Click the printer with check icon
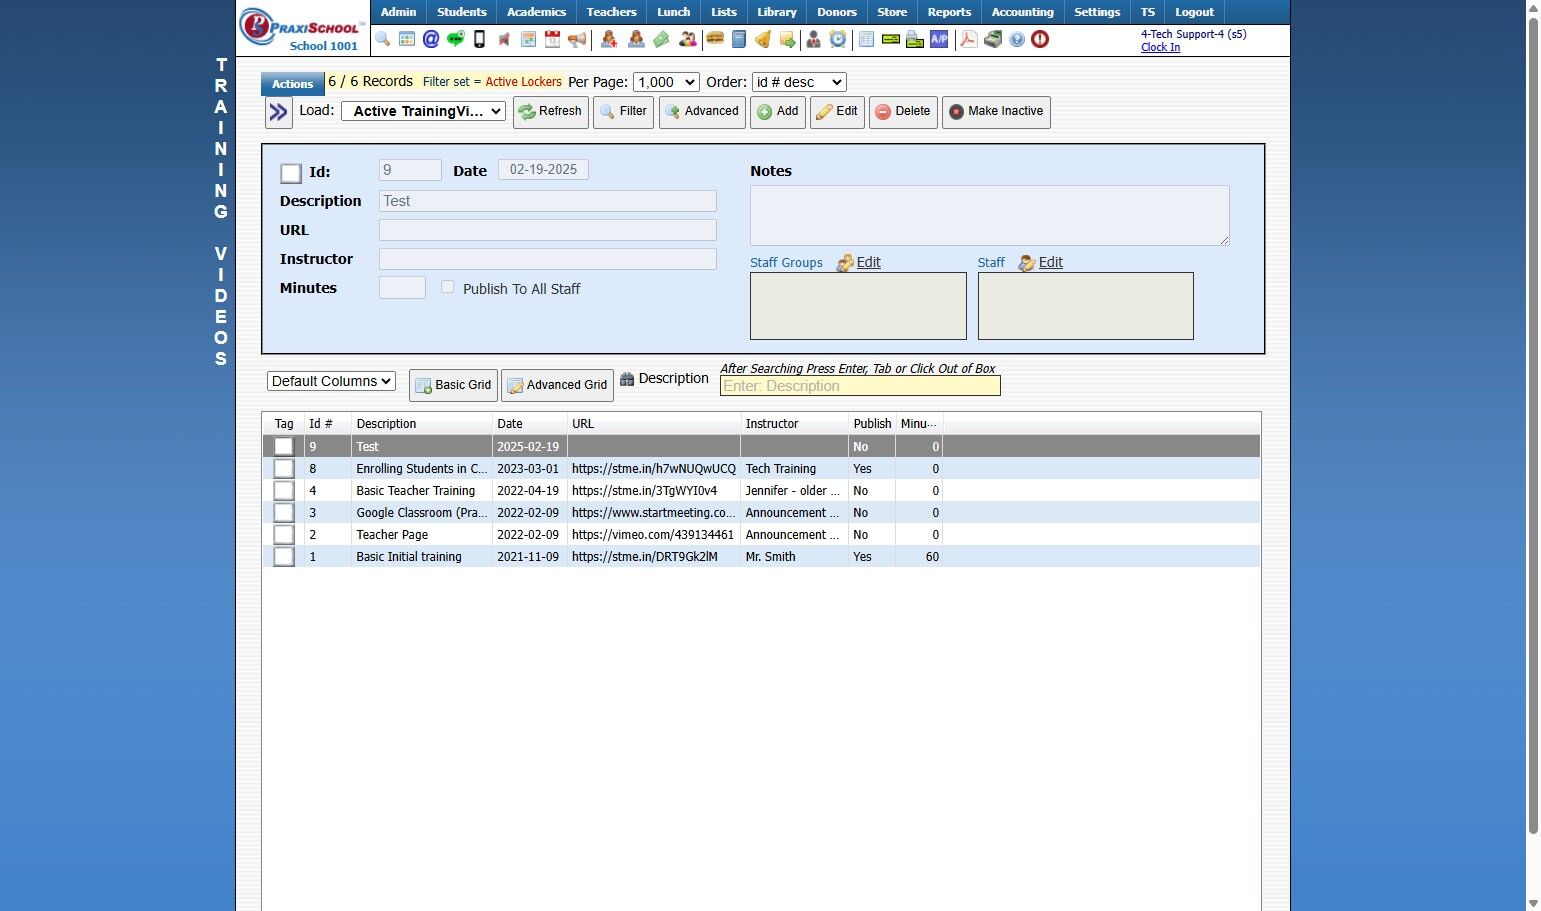1541x911 pixels. [914, 39]
